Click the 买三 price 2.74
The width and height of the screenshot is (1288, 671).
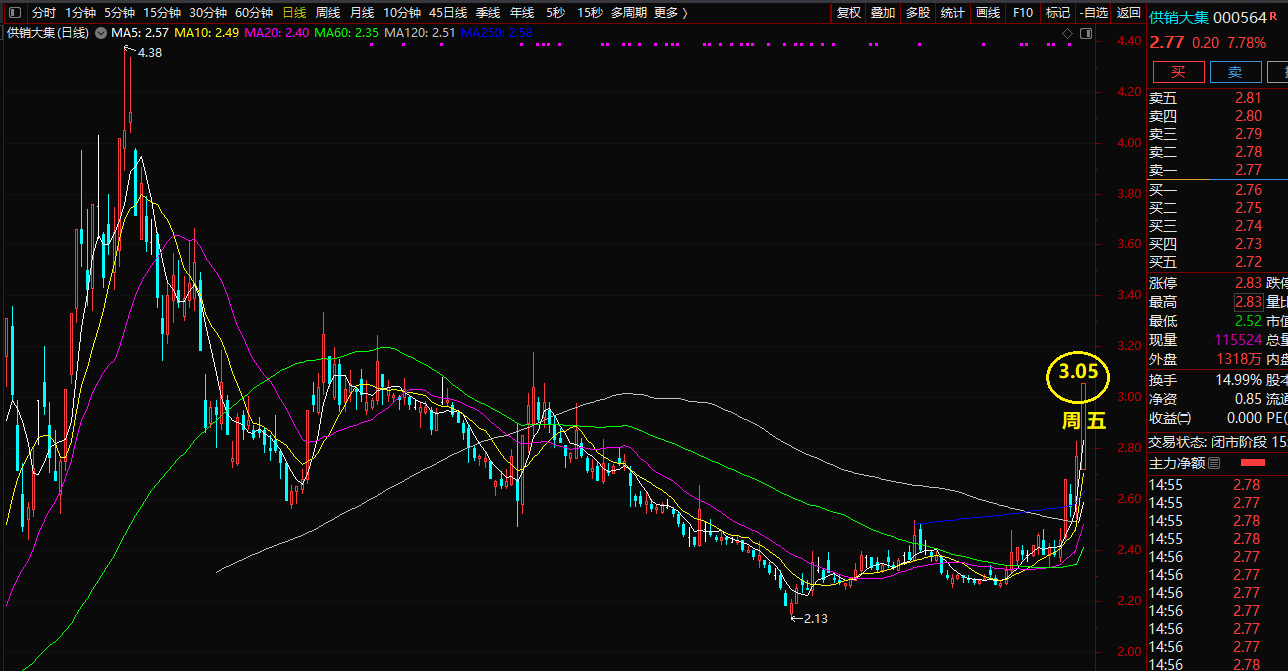[x=1248, y=226]
